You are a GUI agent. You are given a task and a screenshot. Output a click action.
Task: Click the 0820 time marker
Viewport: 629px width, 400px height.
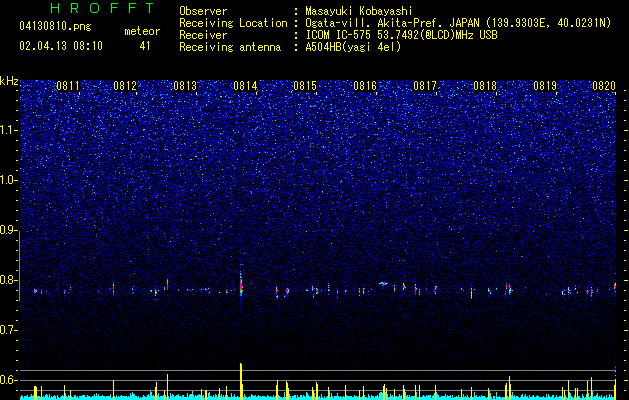pyautogui.click(x=604, y=86)
